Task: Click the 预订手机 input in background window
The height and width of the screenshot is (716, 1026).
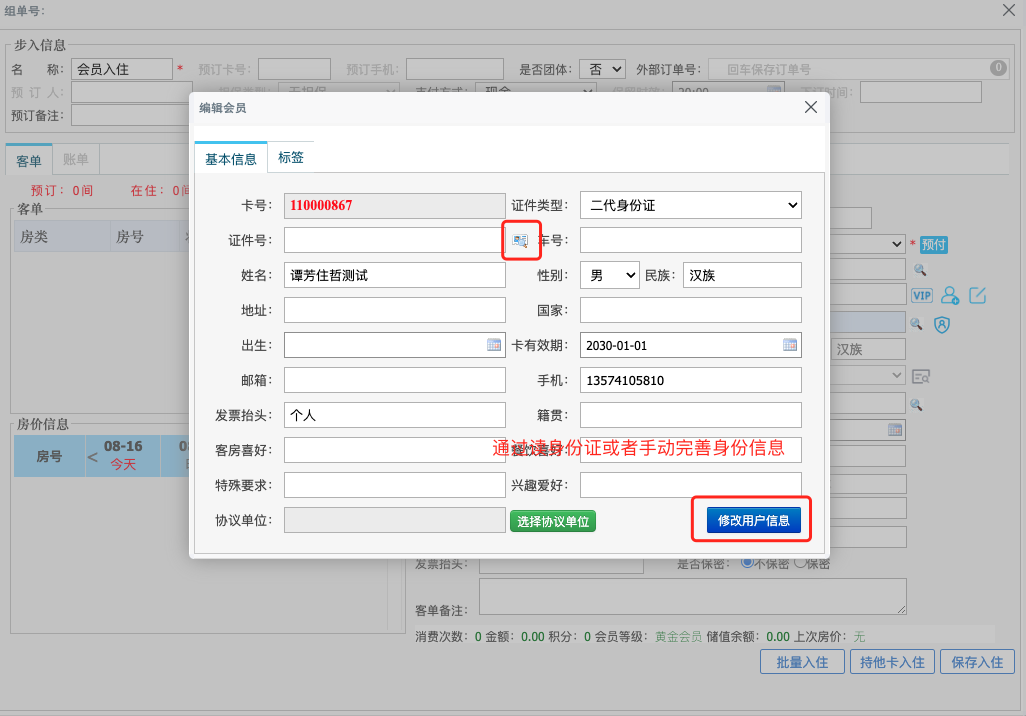Action: pos(455,69)
